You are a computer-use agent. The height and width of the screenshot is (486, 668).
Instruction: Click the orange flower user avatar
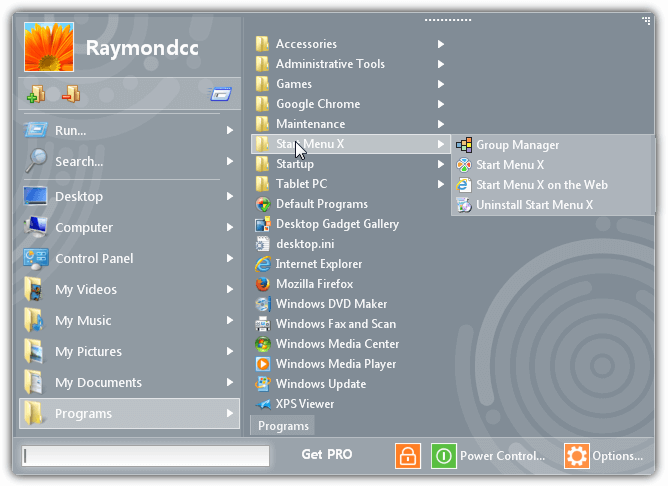[49, 47]
